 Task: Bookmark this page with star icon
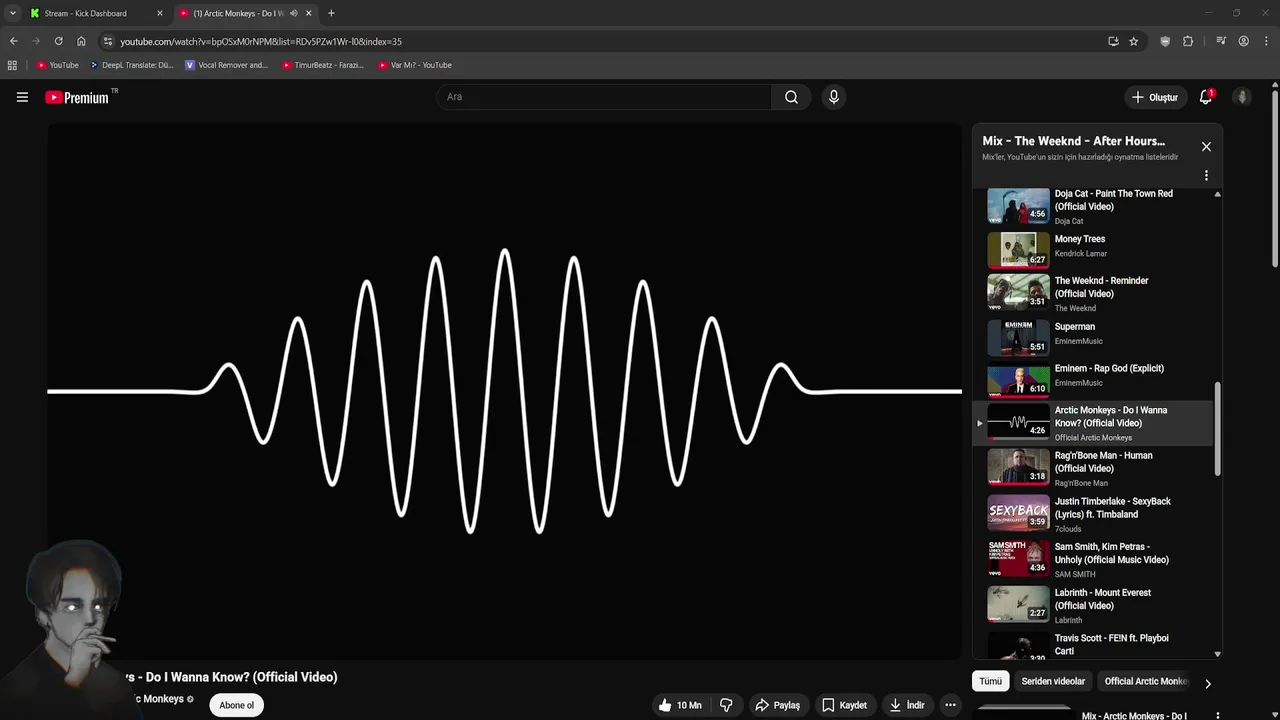point(1133,41)
